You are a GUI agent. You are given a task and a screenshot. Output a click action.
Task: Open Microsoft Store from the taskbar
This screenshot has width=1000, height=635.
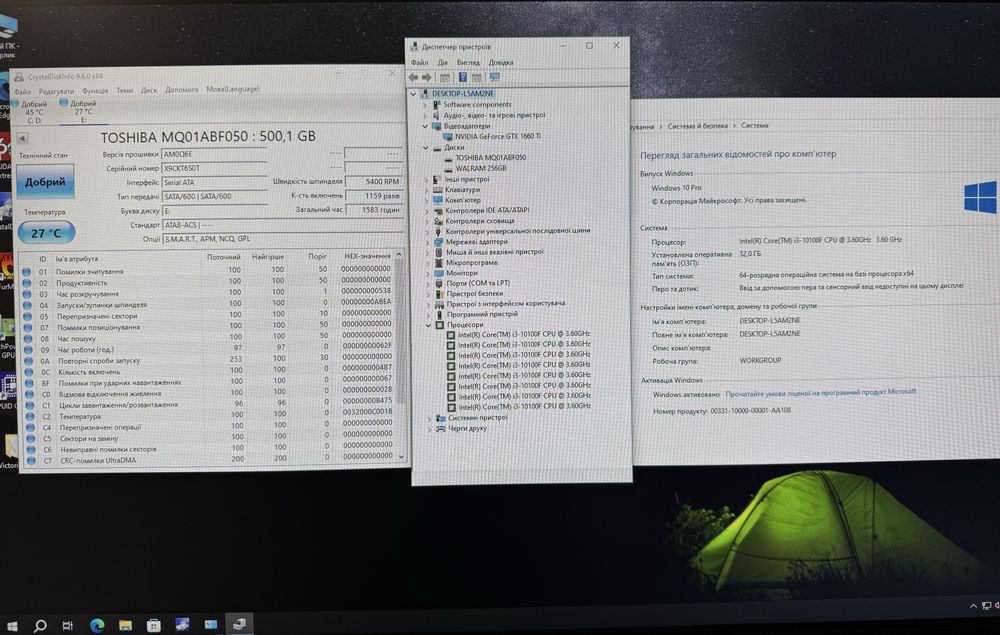coord(154,625)
